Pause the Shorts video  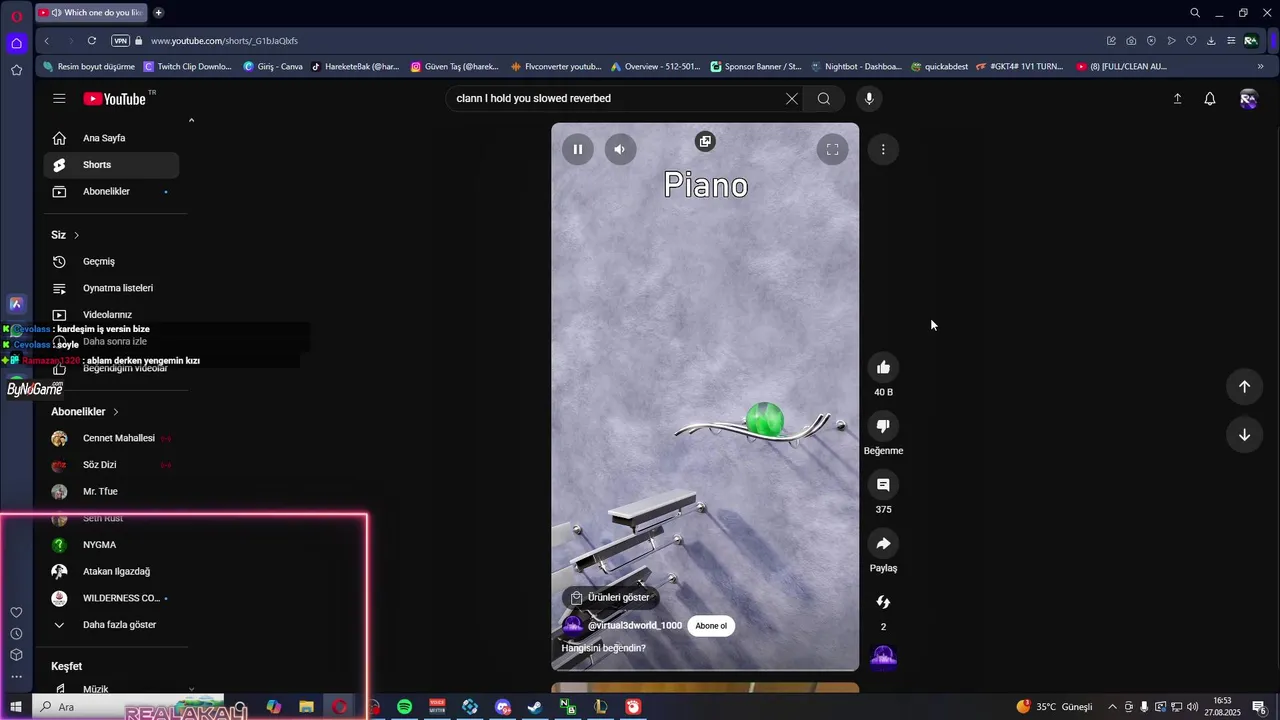click(x=577, y=149)
